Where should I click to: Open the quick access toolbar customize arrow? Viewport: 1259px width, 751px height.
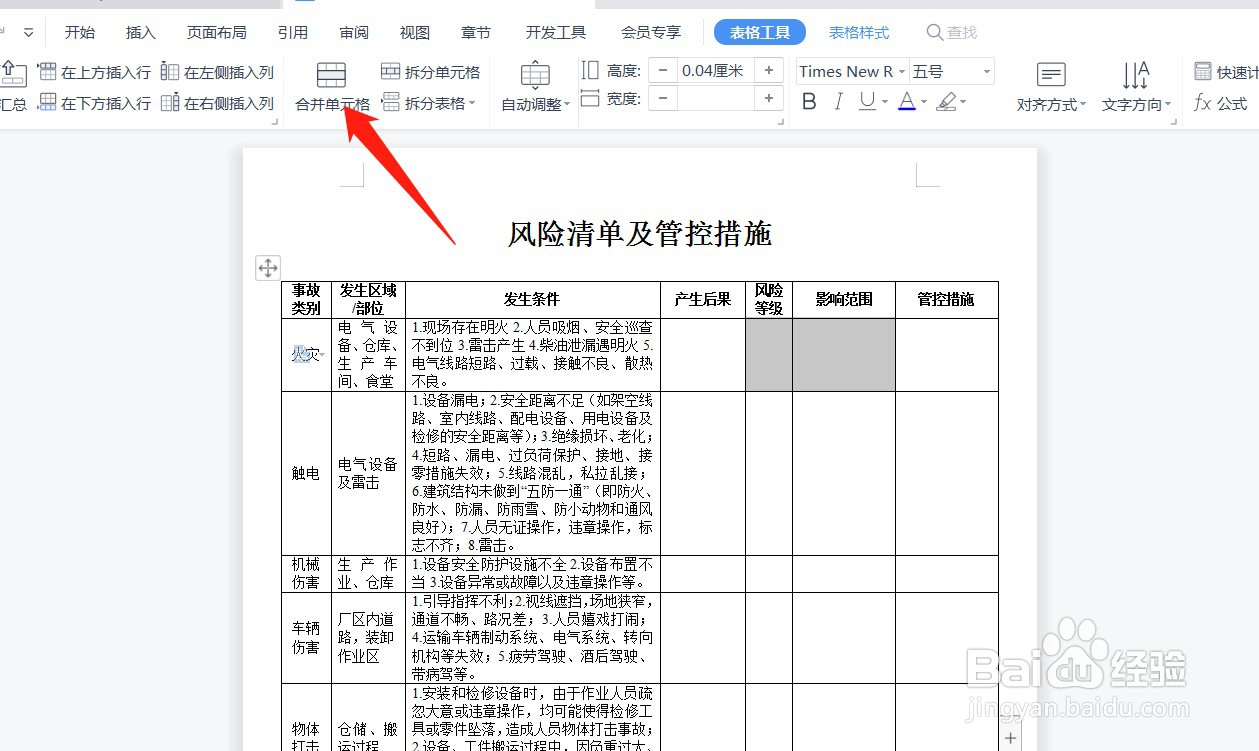(x=29, y=32)
